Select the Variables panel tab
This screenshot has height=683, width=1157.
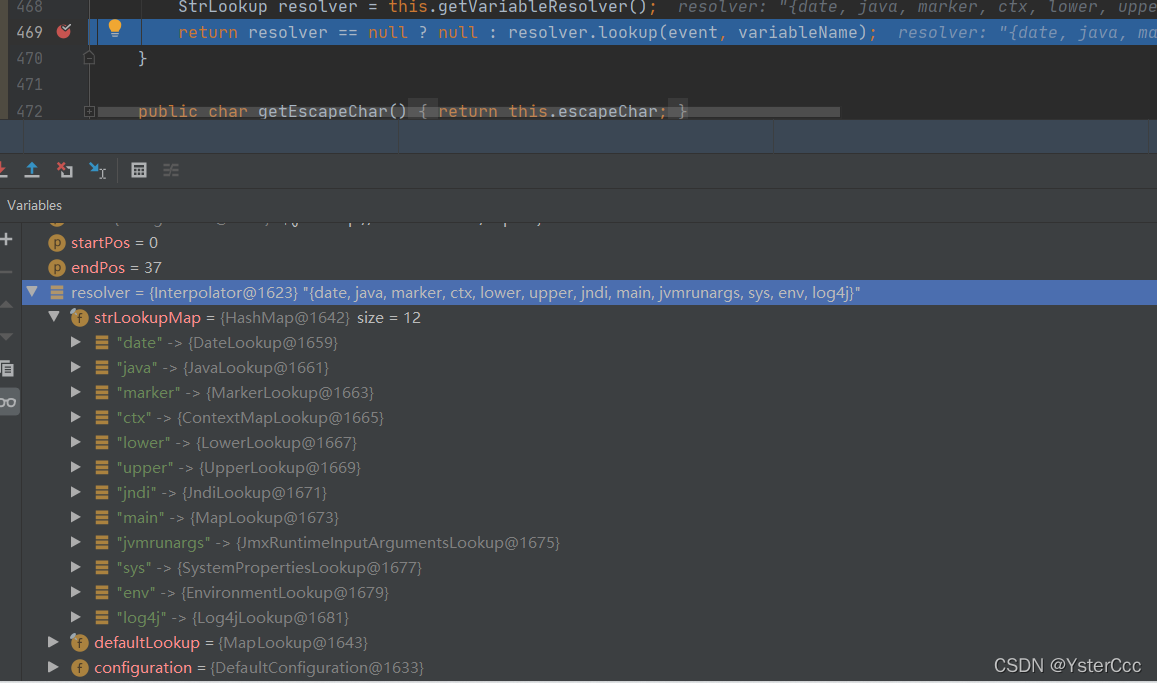click(35, 205)
